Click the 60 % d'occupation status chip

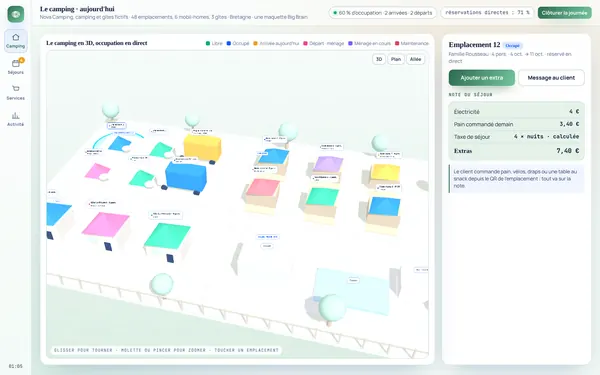pos(382,13)
